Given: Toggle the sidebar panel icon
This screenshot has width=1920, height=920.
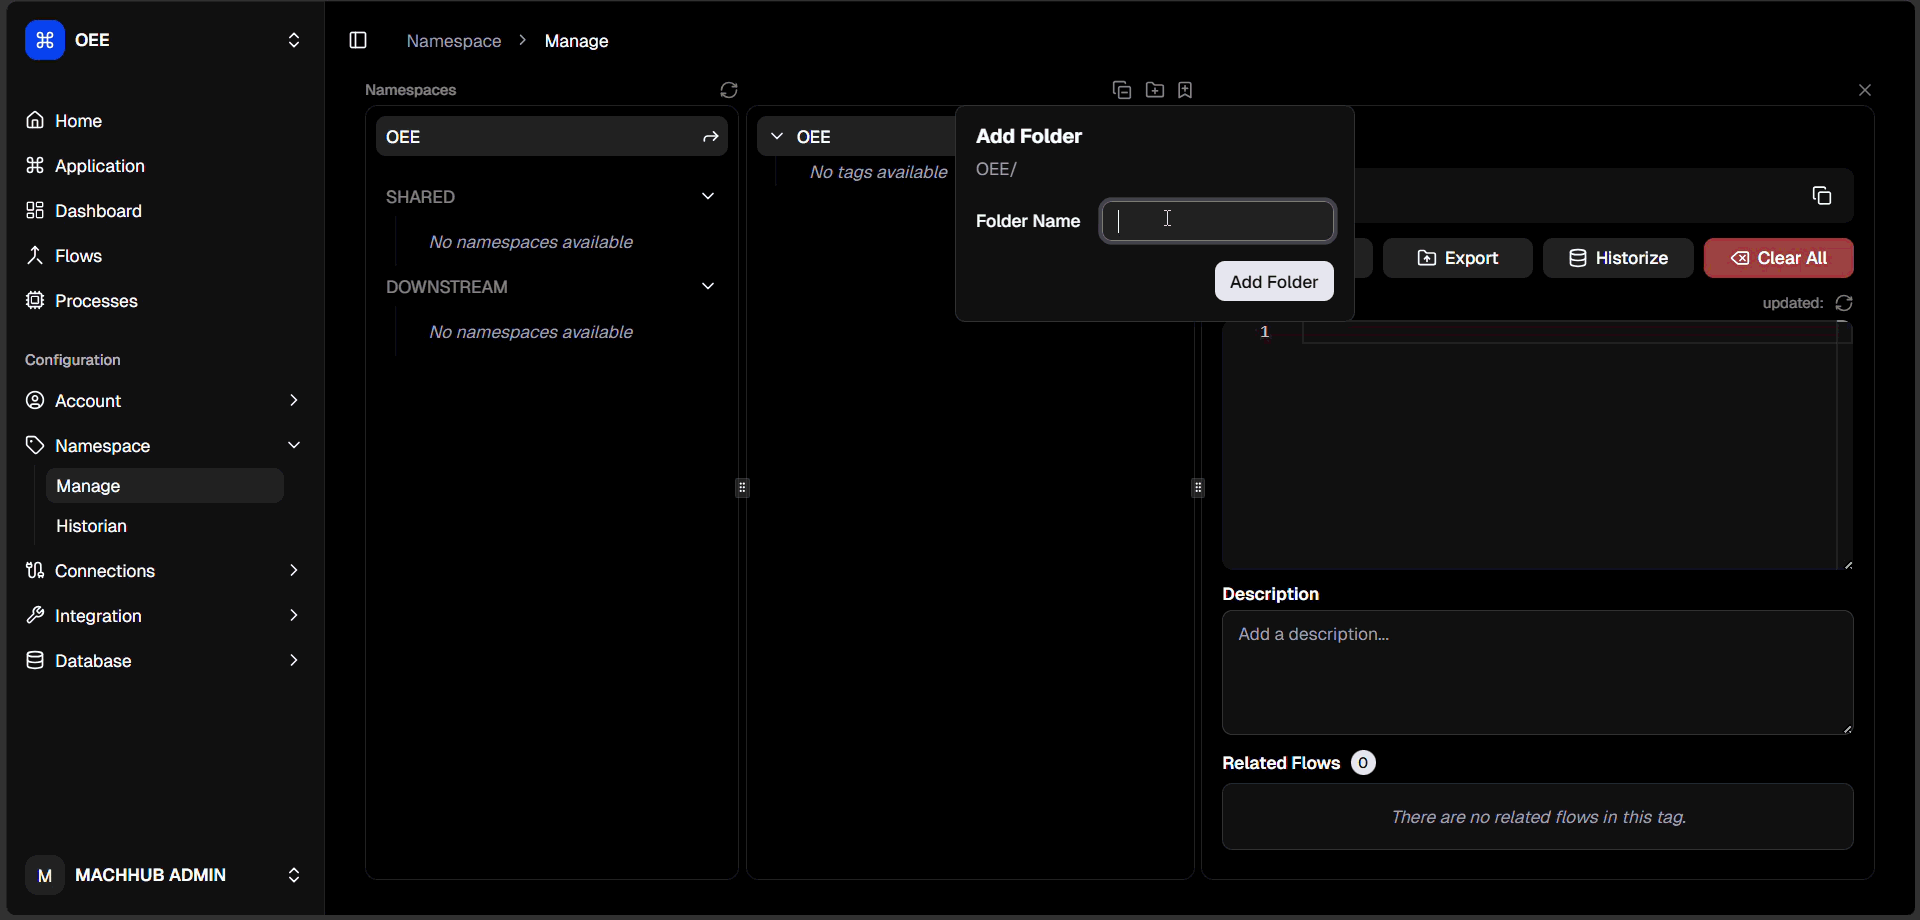Looking at the screenshot, I should 358,40.
